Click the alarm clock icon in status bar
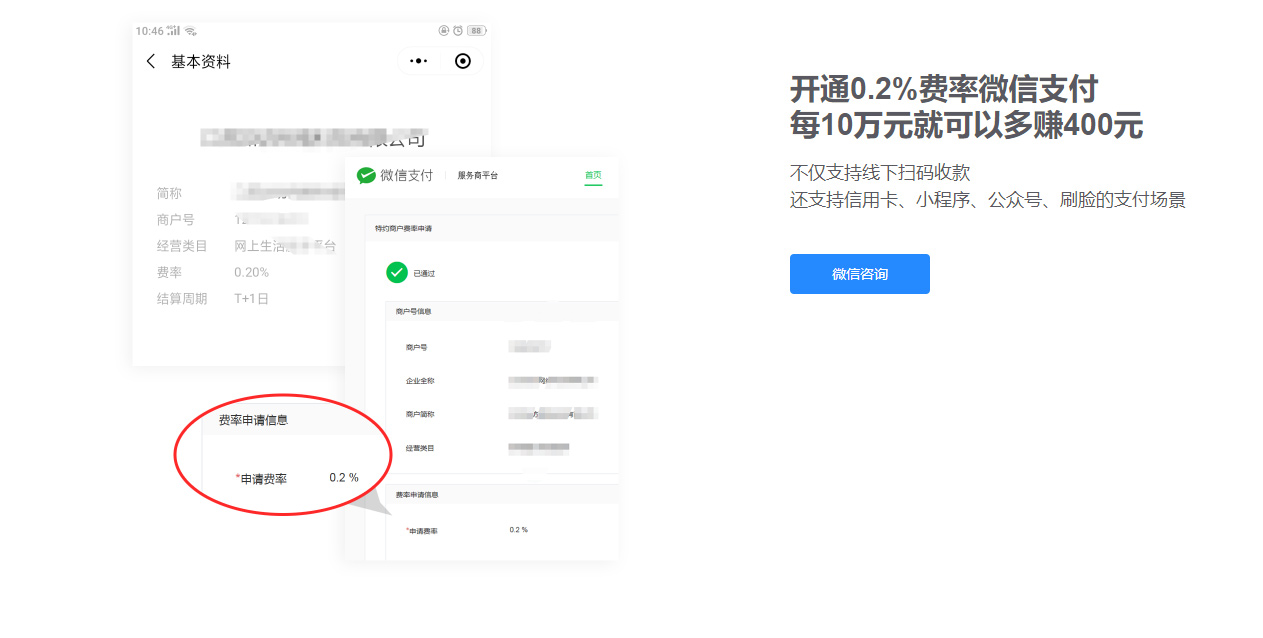 (x=458, y=31)
